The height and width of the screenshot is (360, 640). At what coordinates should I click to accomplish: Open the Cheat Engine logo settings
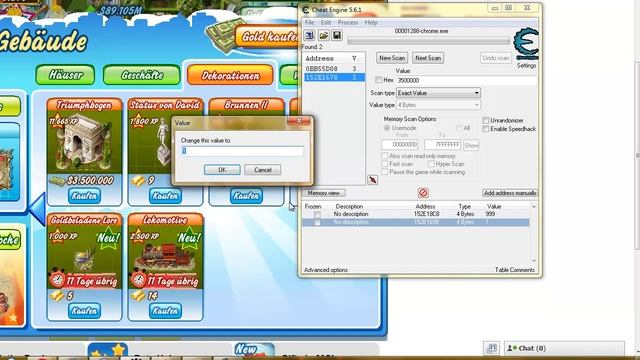pyautogui.click(x=527, y=44)
